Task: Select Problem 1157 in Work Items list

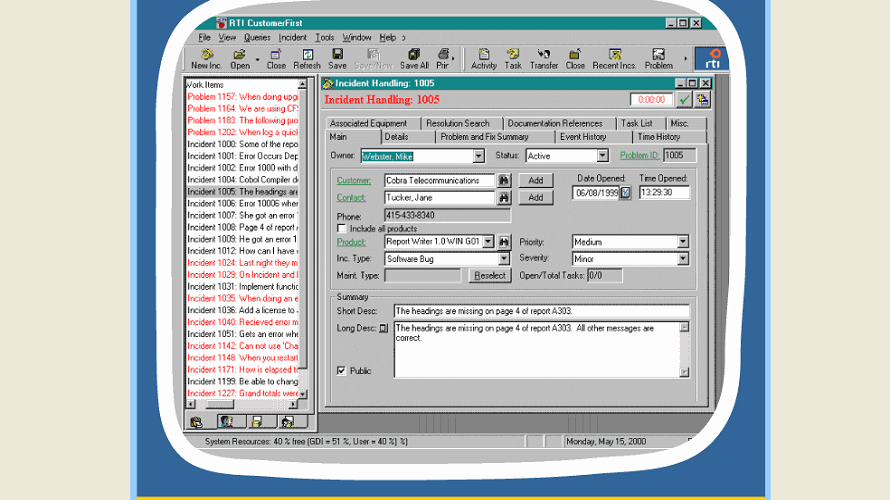Action: pyautogui.click(x=242, y=97)
